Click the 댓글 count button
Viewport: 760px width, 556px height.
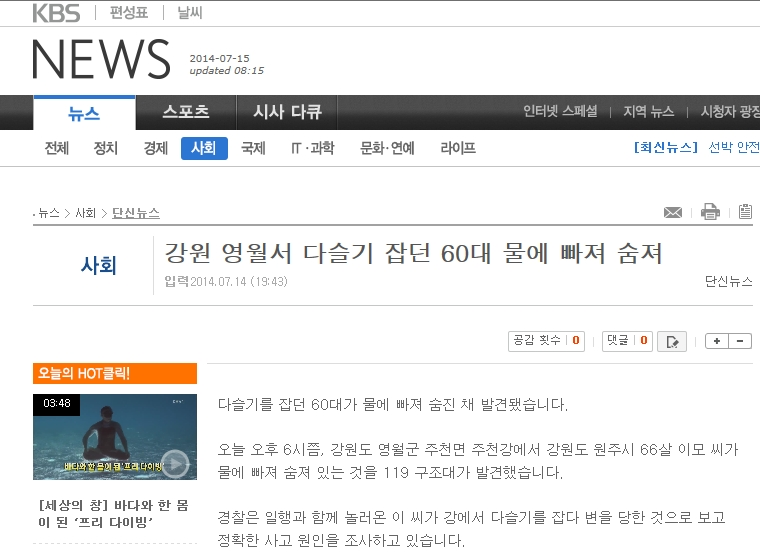[x=627, y=341]
